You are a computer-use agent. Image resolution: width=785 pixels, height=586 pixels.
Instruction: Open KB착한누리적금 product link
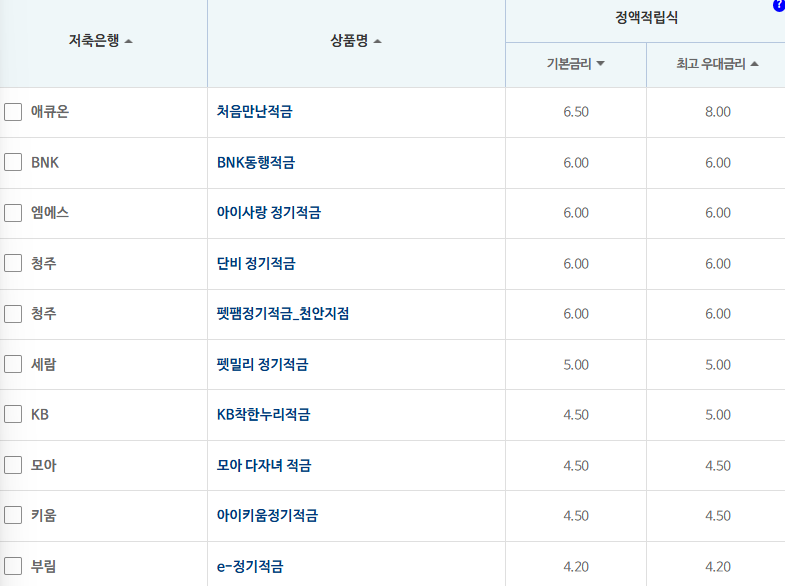pyautogui.click(x=263, y=414)
